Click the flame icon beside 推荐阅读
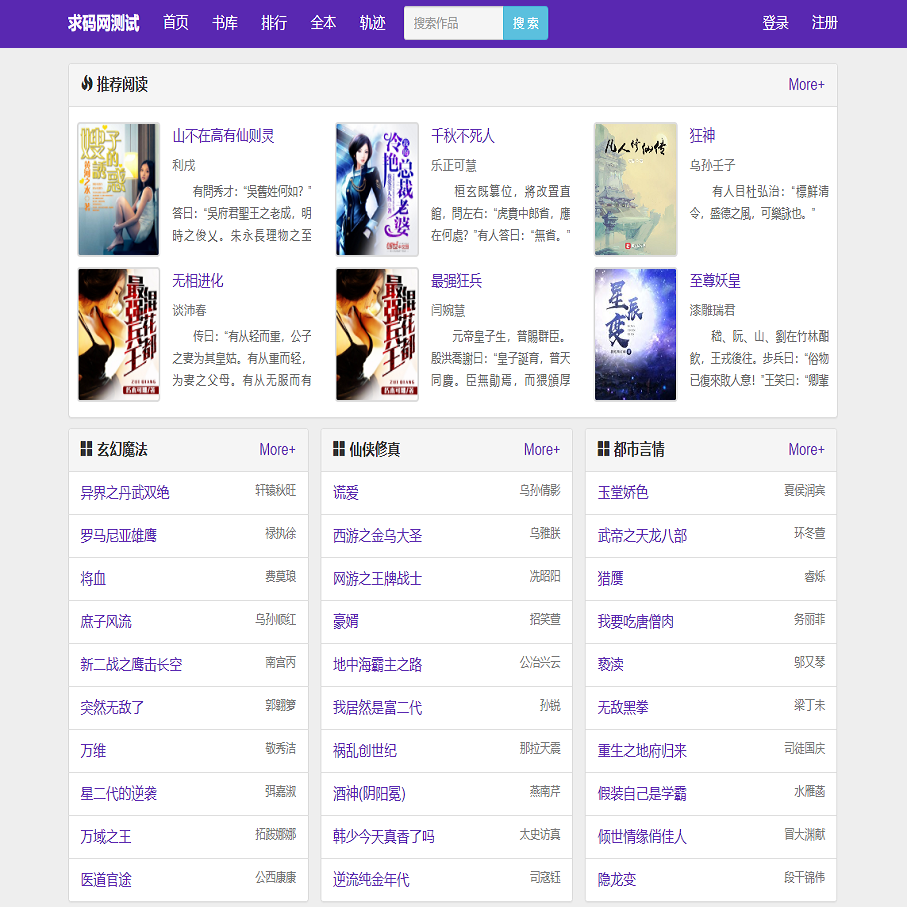Image resolution: width=907 pixels, height=907 pixels. pyautogui.click(x=87, y=84)
